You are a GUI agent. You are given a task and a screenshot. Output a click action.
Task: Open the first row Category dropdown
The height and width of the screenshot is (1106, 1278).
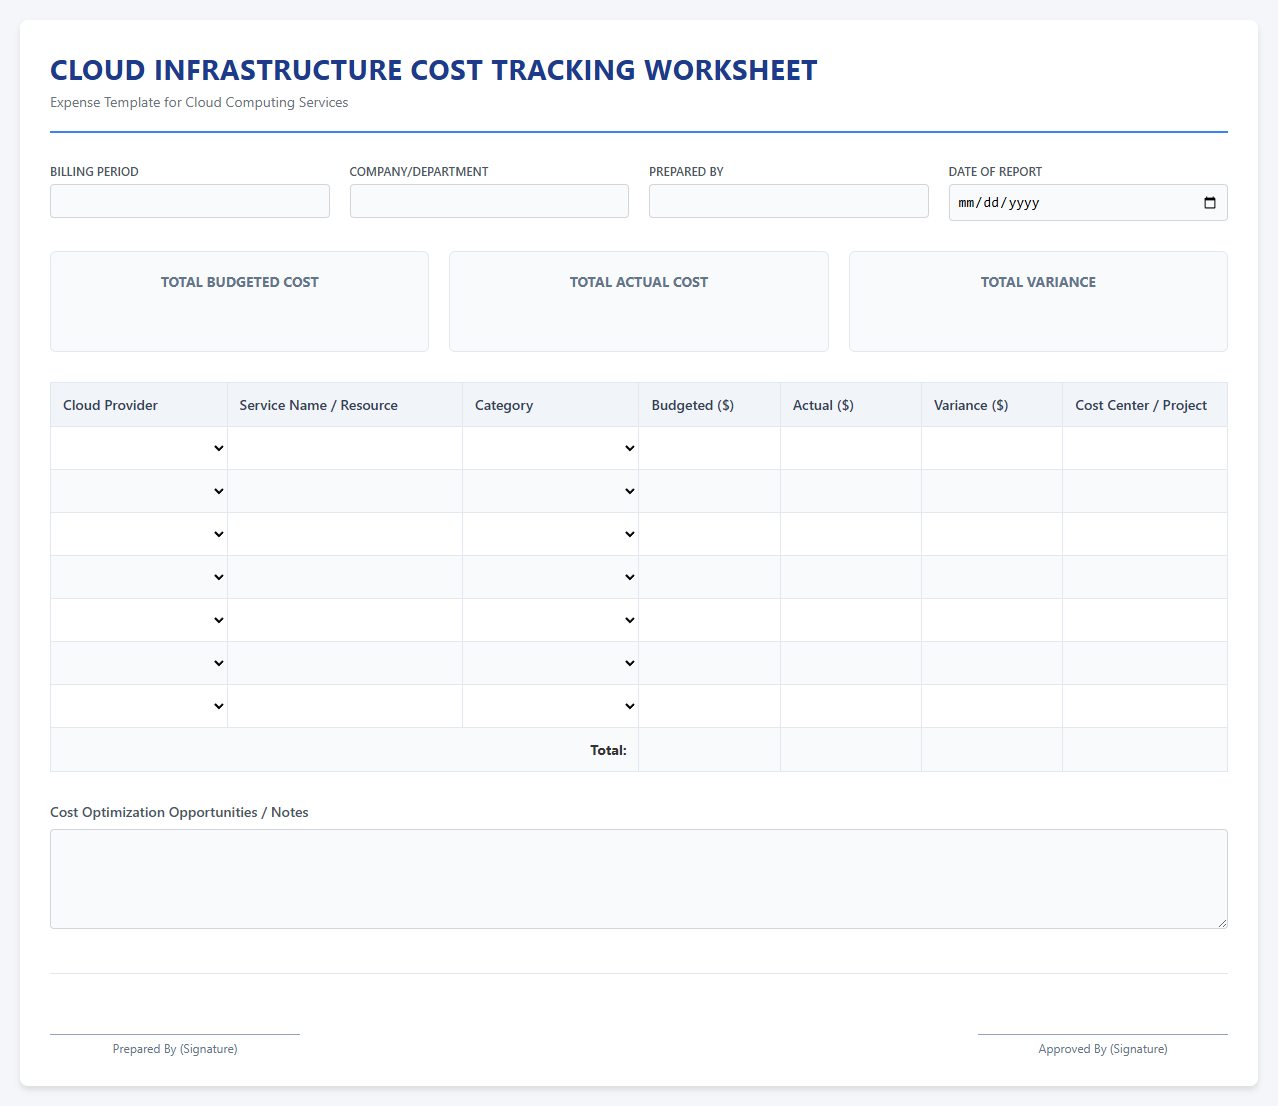click(x=550, y=448)
